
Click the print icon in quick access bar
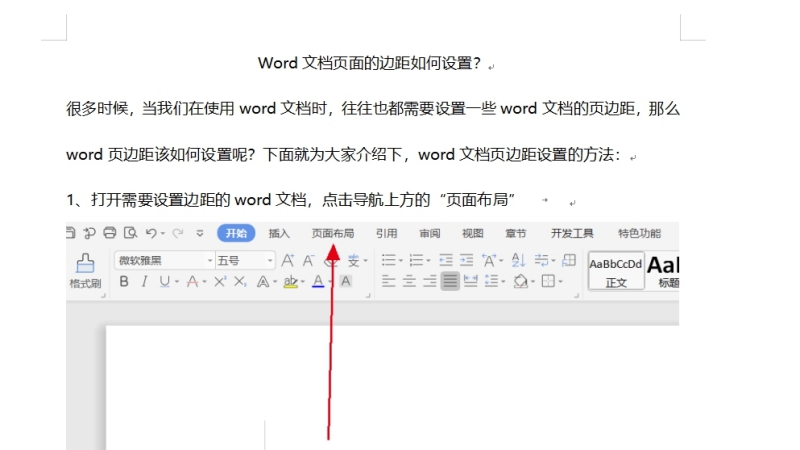[110, 234]
